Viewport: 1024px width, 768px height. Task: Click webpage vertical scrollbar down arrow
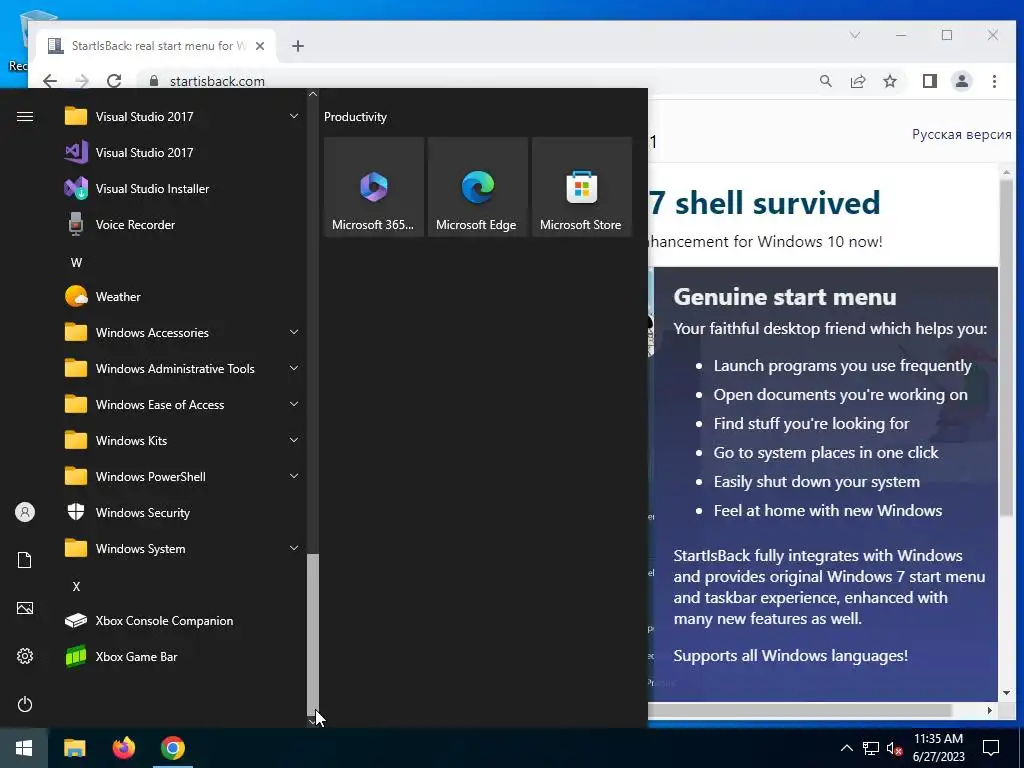pos(1006,693)
